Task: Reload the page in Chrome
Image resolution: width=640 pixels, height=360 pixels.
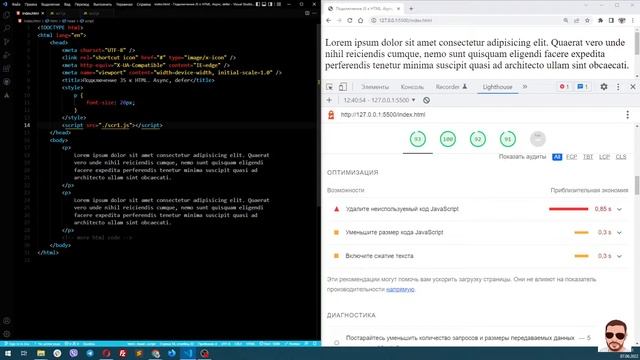Action: tap(350, 20)
